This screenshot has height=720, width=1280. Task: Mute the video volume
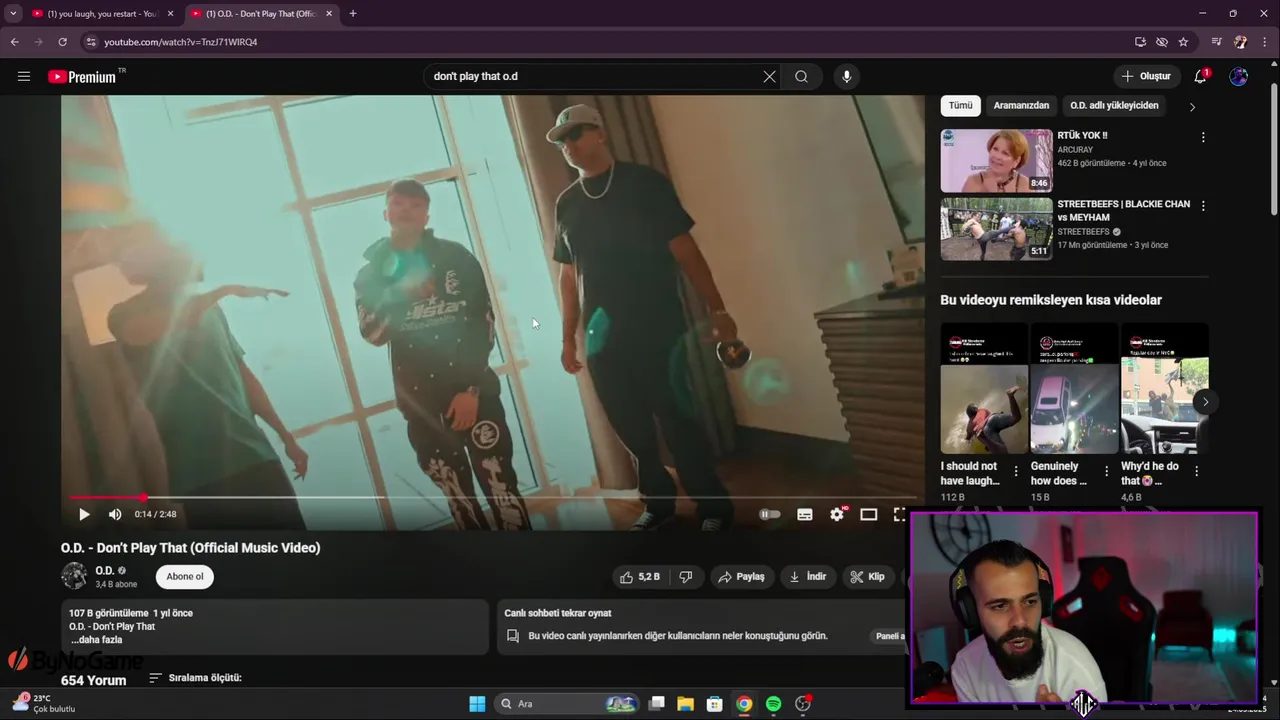point(115,514)
